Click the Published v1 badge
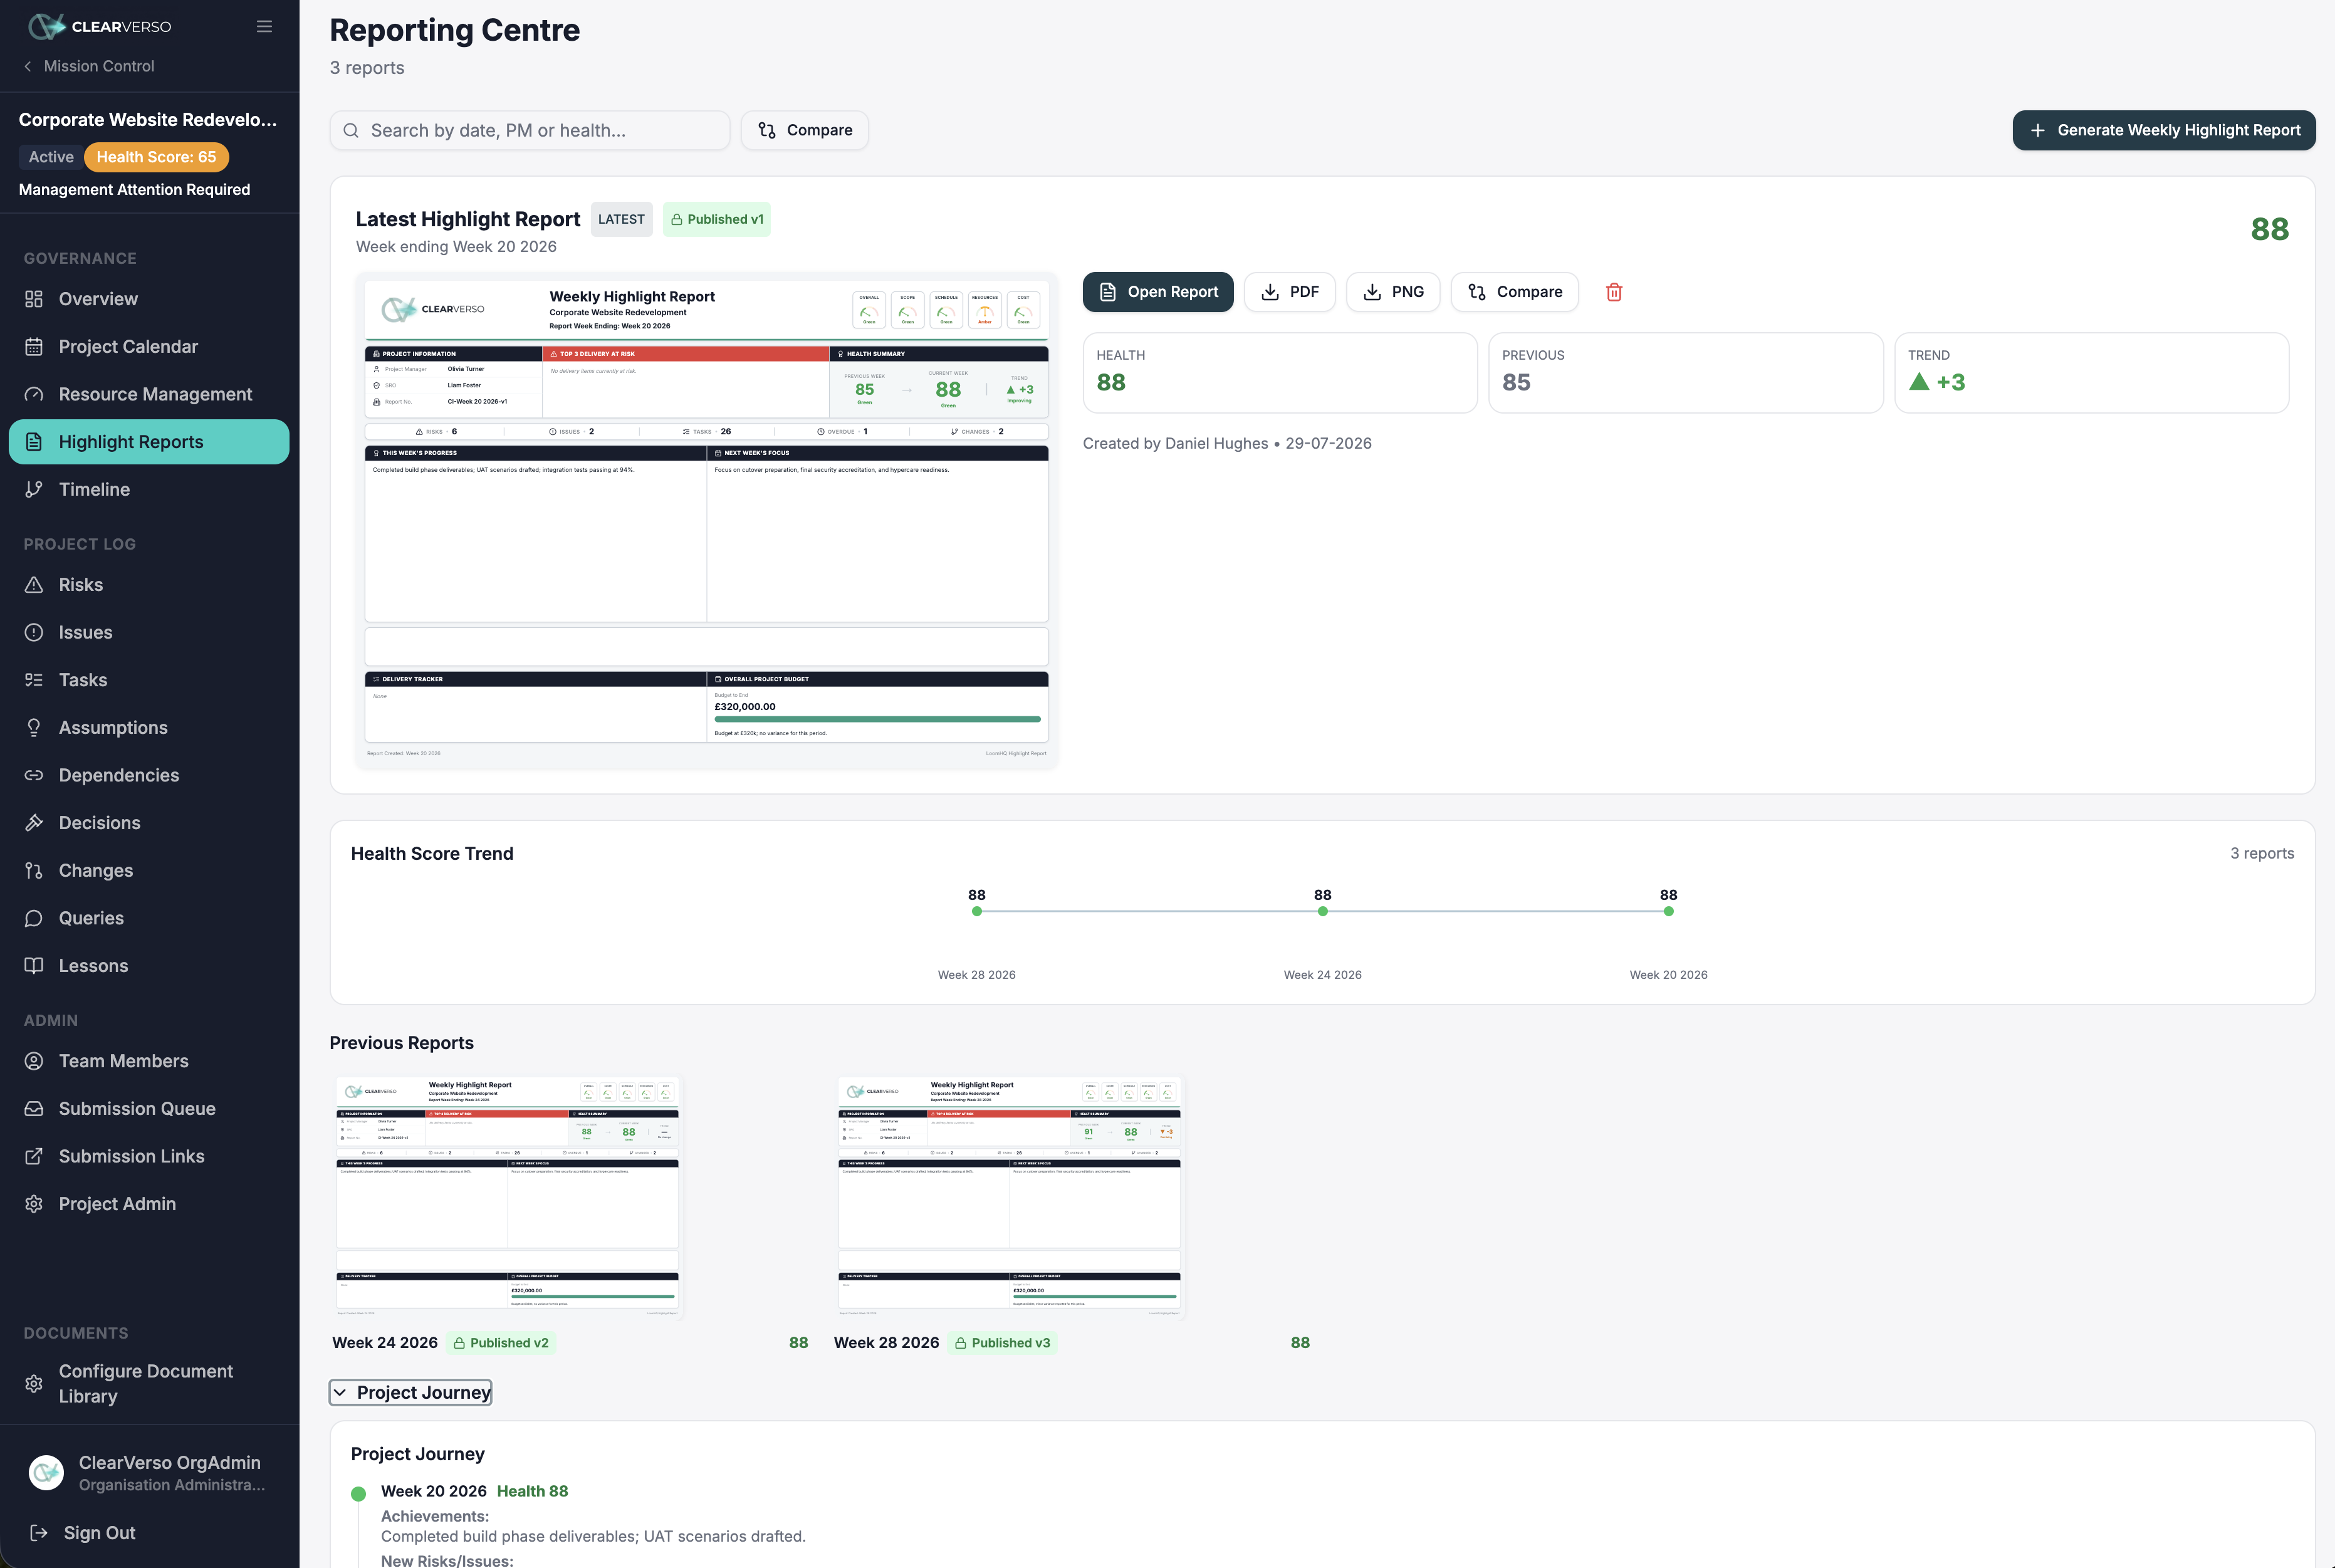The image size is (2335, 1568). (x=717, y=219)
